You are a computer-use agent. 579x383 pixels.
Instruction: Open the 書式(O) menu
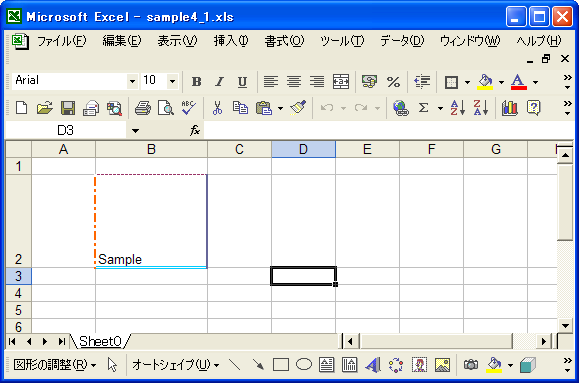(284, 41)
